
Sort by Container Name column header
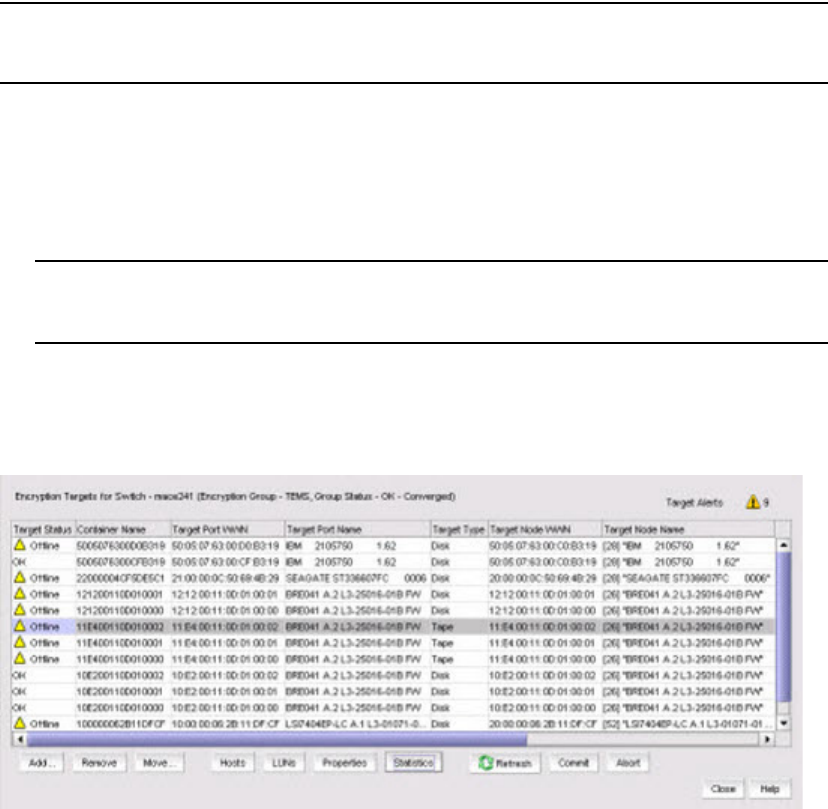pyautogui.click(x=123, y=529)
